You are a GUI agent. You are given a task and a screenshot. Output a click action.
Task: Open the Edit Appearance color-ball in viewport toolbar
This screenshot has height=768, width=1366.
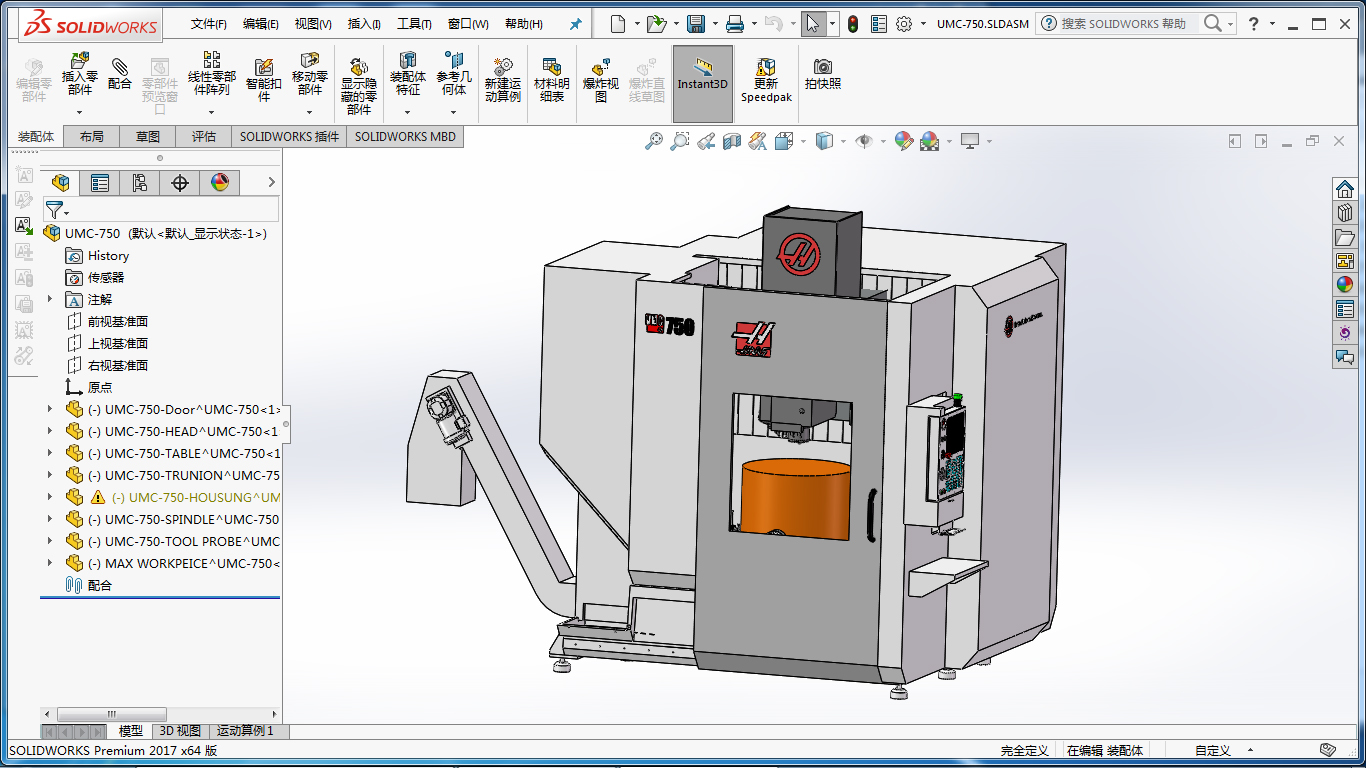(904, 142)
